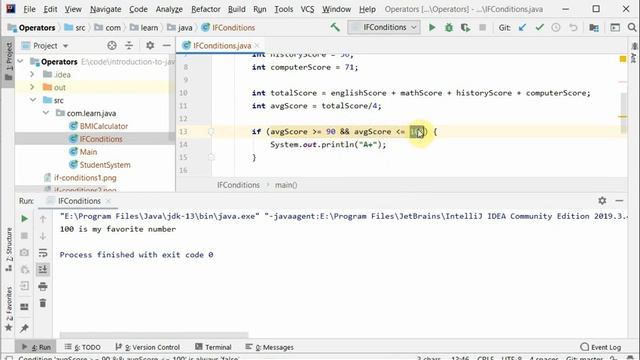
Task: Open the Build menu
Action: click(x=237, y=9)
